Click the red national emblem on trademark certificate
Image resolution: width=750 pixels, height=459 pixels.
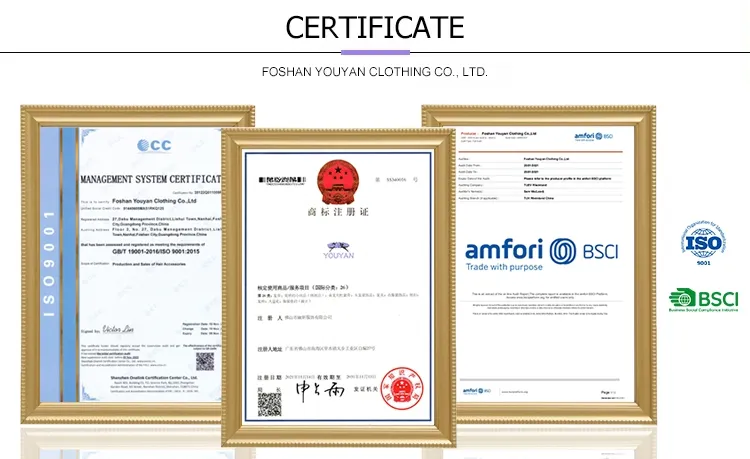(x=338, y=182)
